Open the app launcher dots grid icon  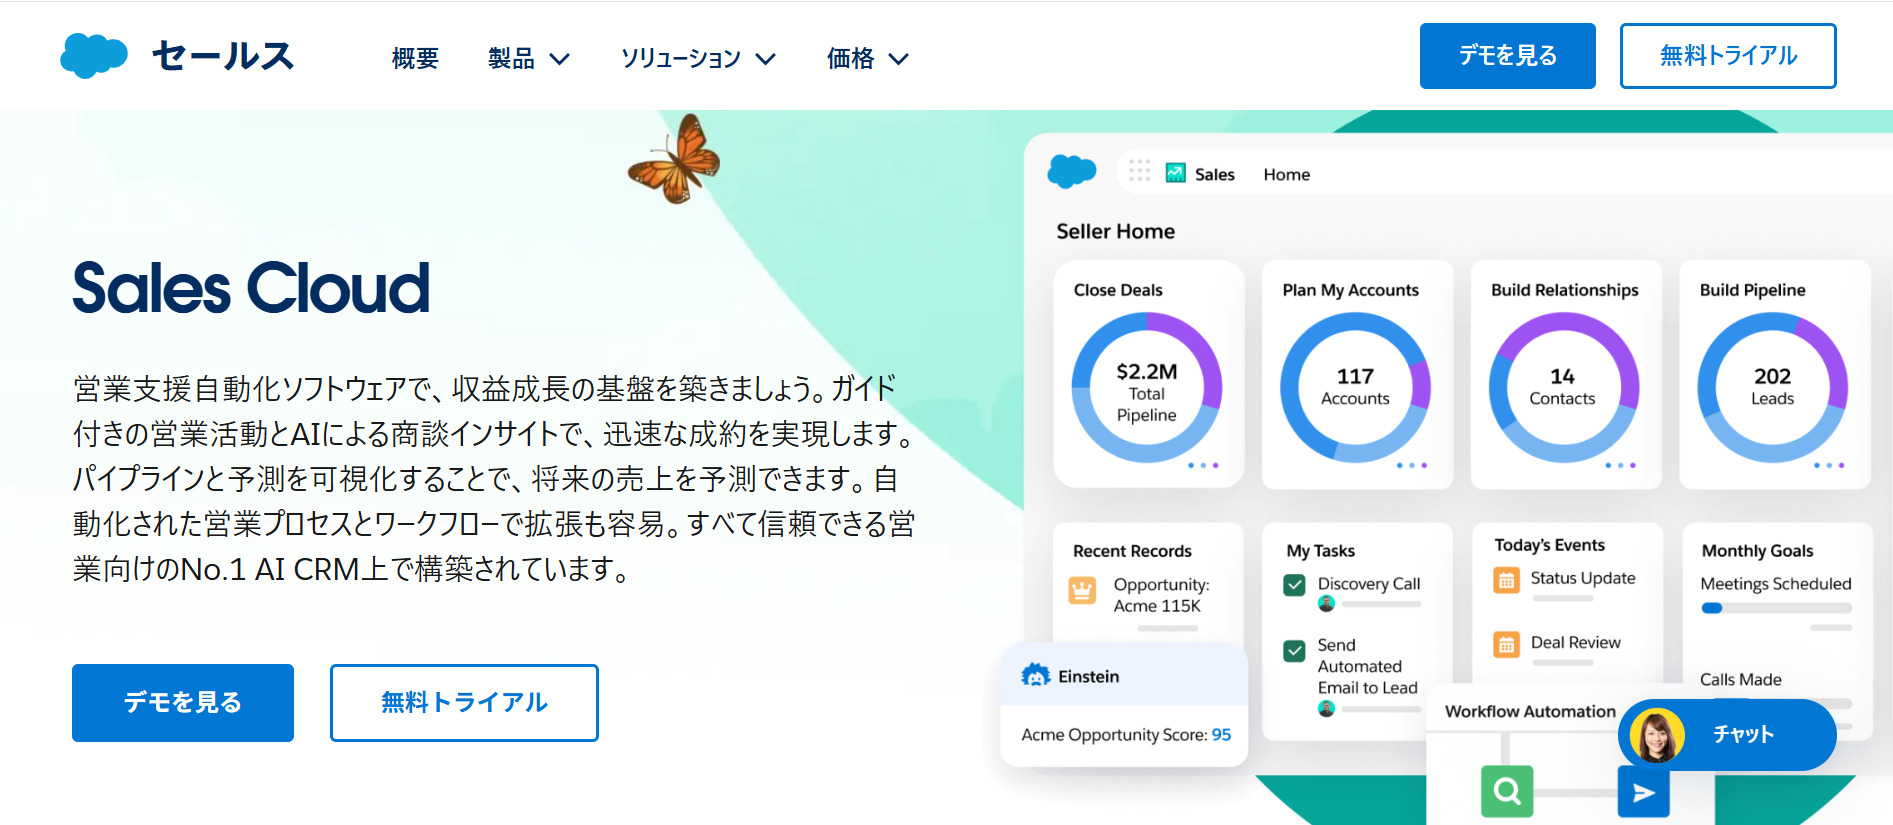1140,172
